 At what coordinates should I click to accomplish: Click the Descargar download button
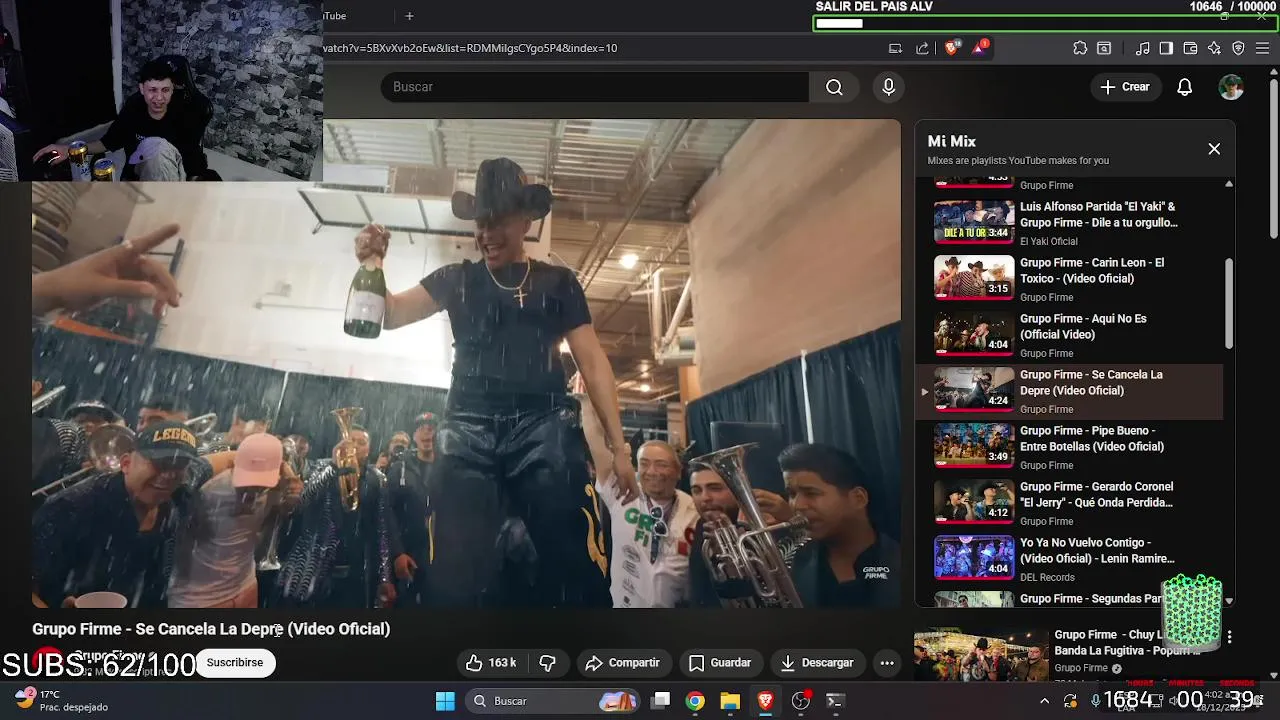point(817,662)
